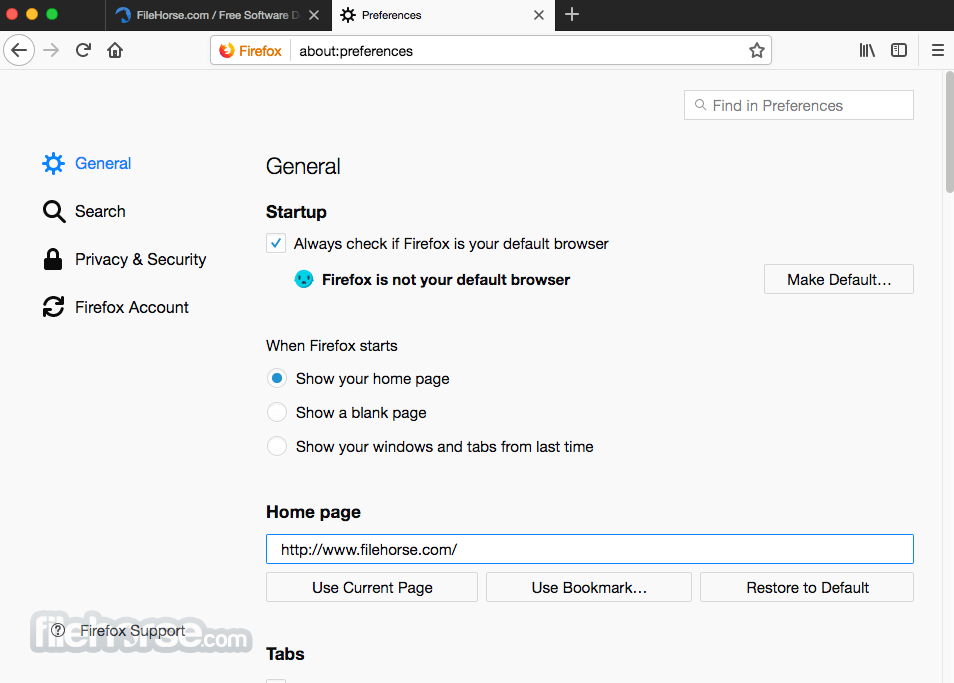This screenshot has width=954, height=683.
Task: Click the Find in Preferences search field
Action: 798,105
